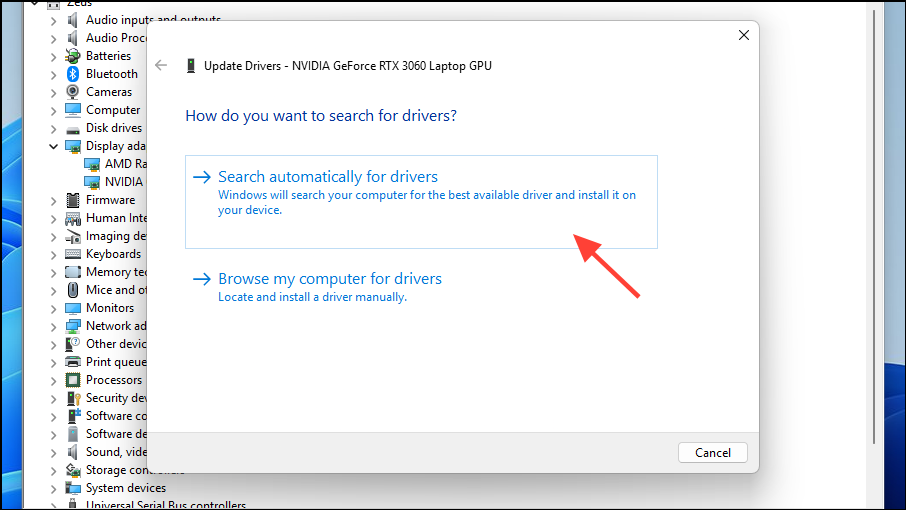Click the Cameras webcam icon

coord(73,92)
